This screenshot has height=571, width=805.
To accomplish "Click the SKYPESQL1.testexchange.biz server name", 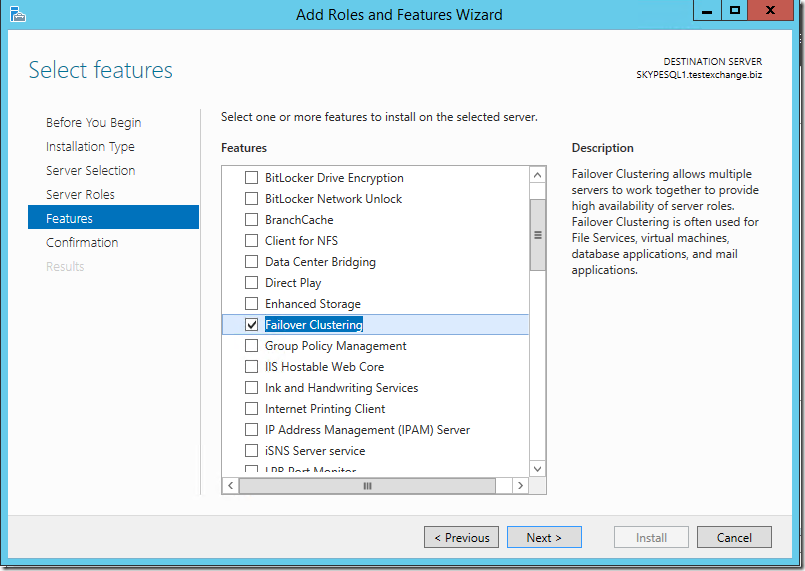I will 699,75.
